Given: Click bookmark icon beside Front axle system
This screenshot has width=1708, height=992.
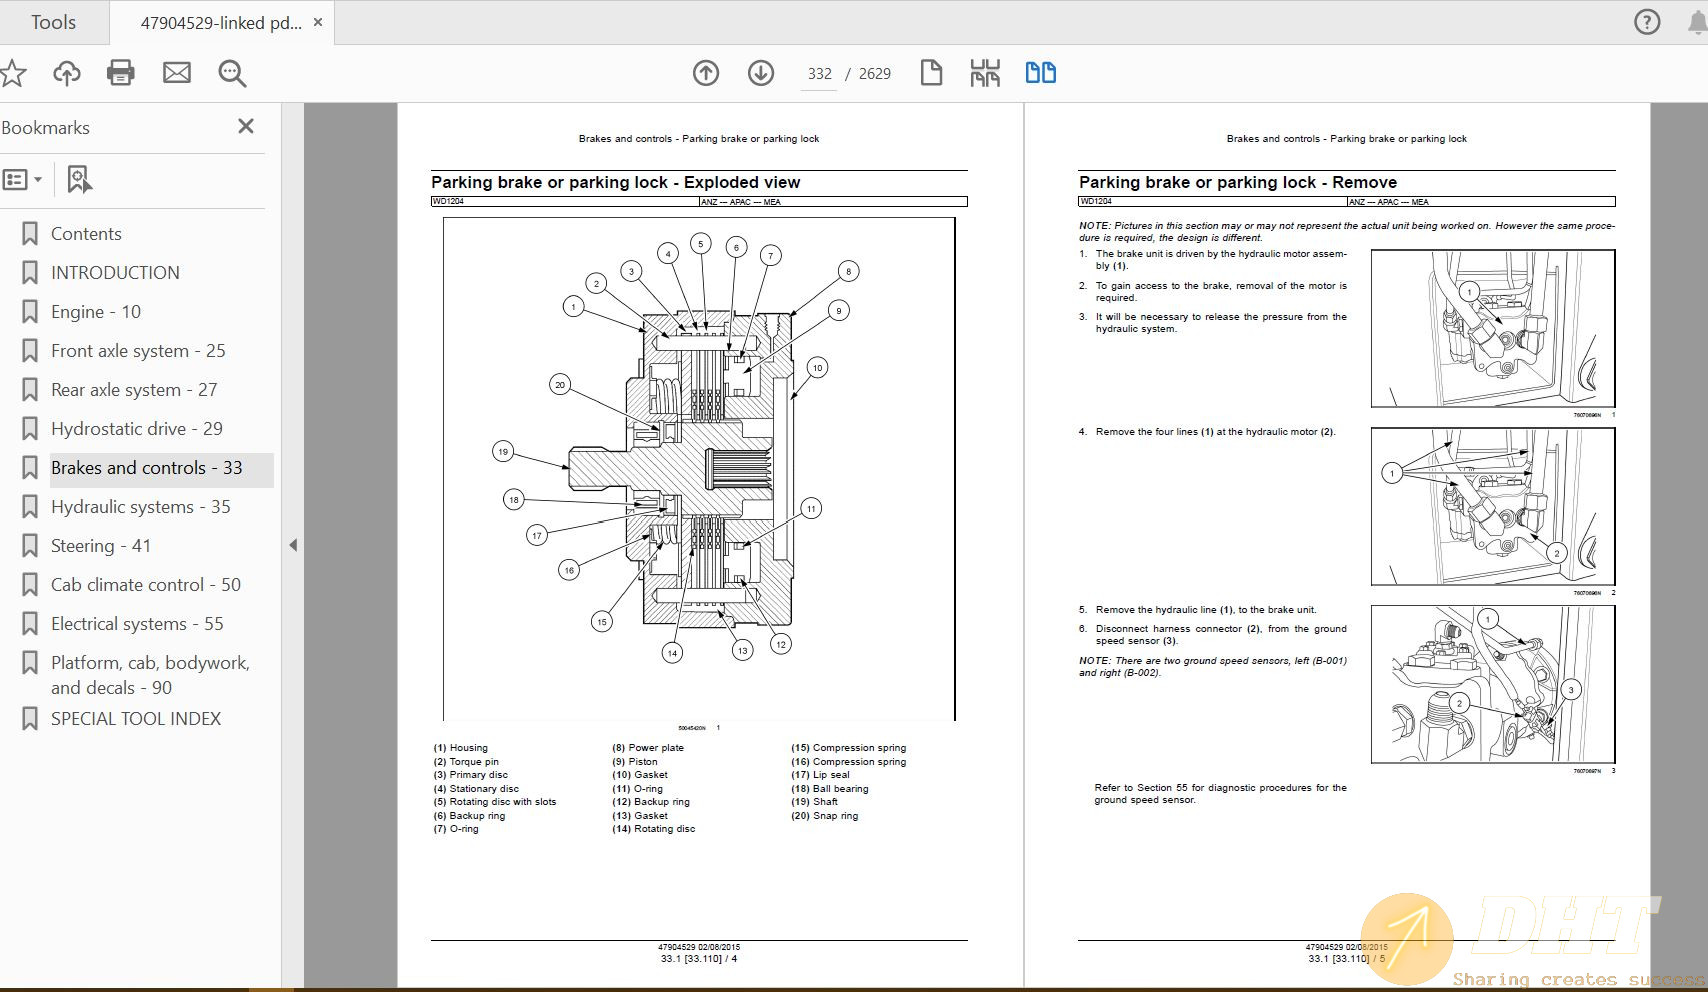Looking at the screenshot, I should (x=30, y=351).
